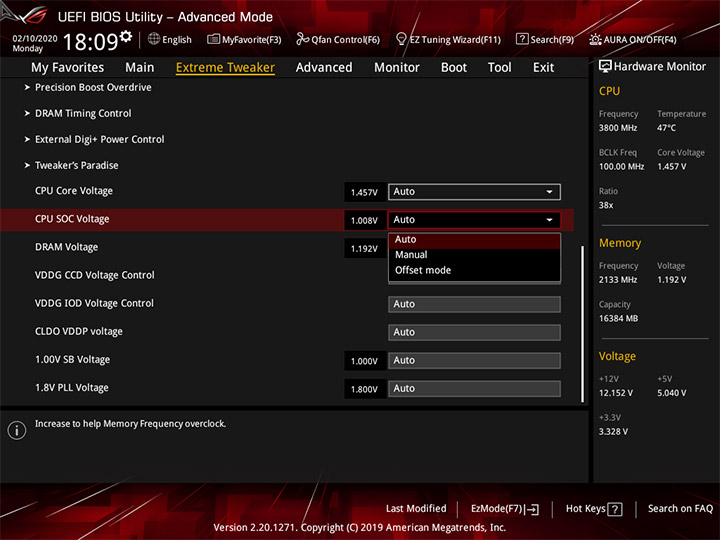Viewport: 720px width, 540px height.
Task: Click the EzMode exit arrow icon
Action: click(x=532, y=509)
